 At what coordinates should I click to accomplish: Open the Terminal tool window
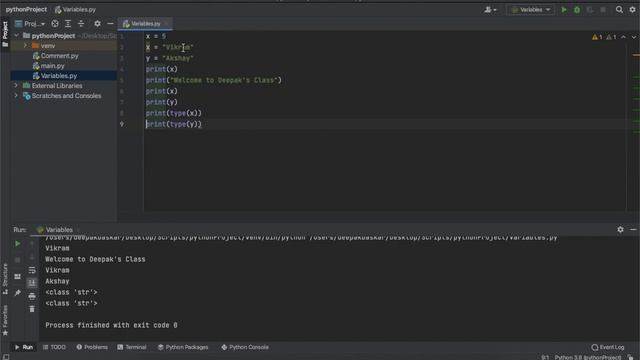[131, 347]
